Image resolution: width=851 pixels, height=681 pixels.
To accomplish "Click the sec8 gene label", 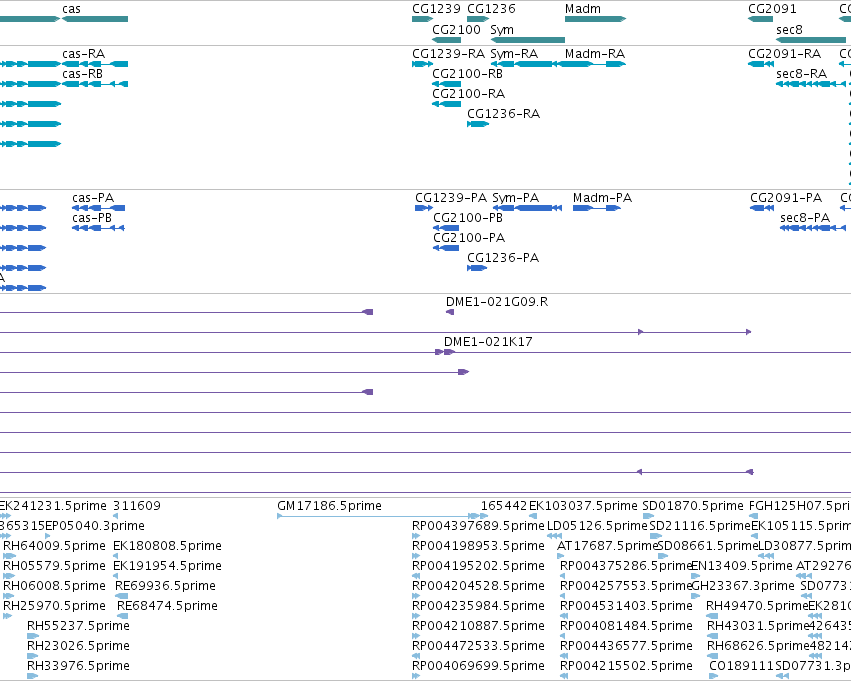I will [789, 30].
